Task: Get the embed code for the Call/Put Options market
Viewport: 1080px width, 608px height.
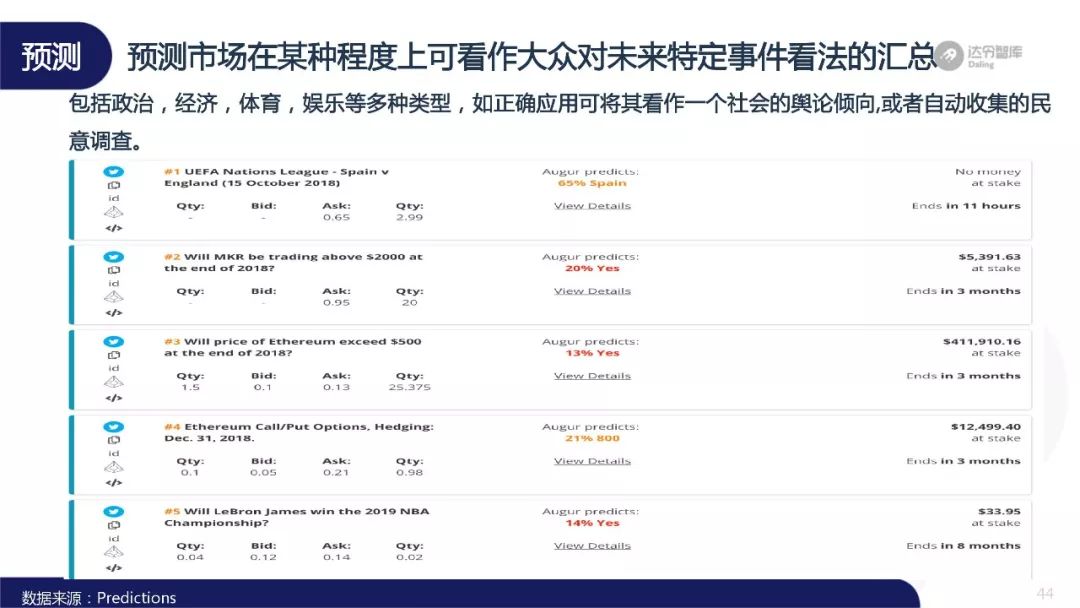Action: pyautogui.click(x=114, y=483)
